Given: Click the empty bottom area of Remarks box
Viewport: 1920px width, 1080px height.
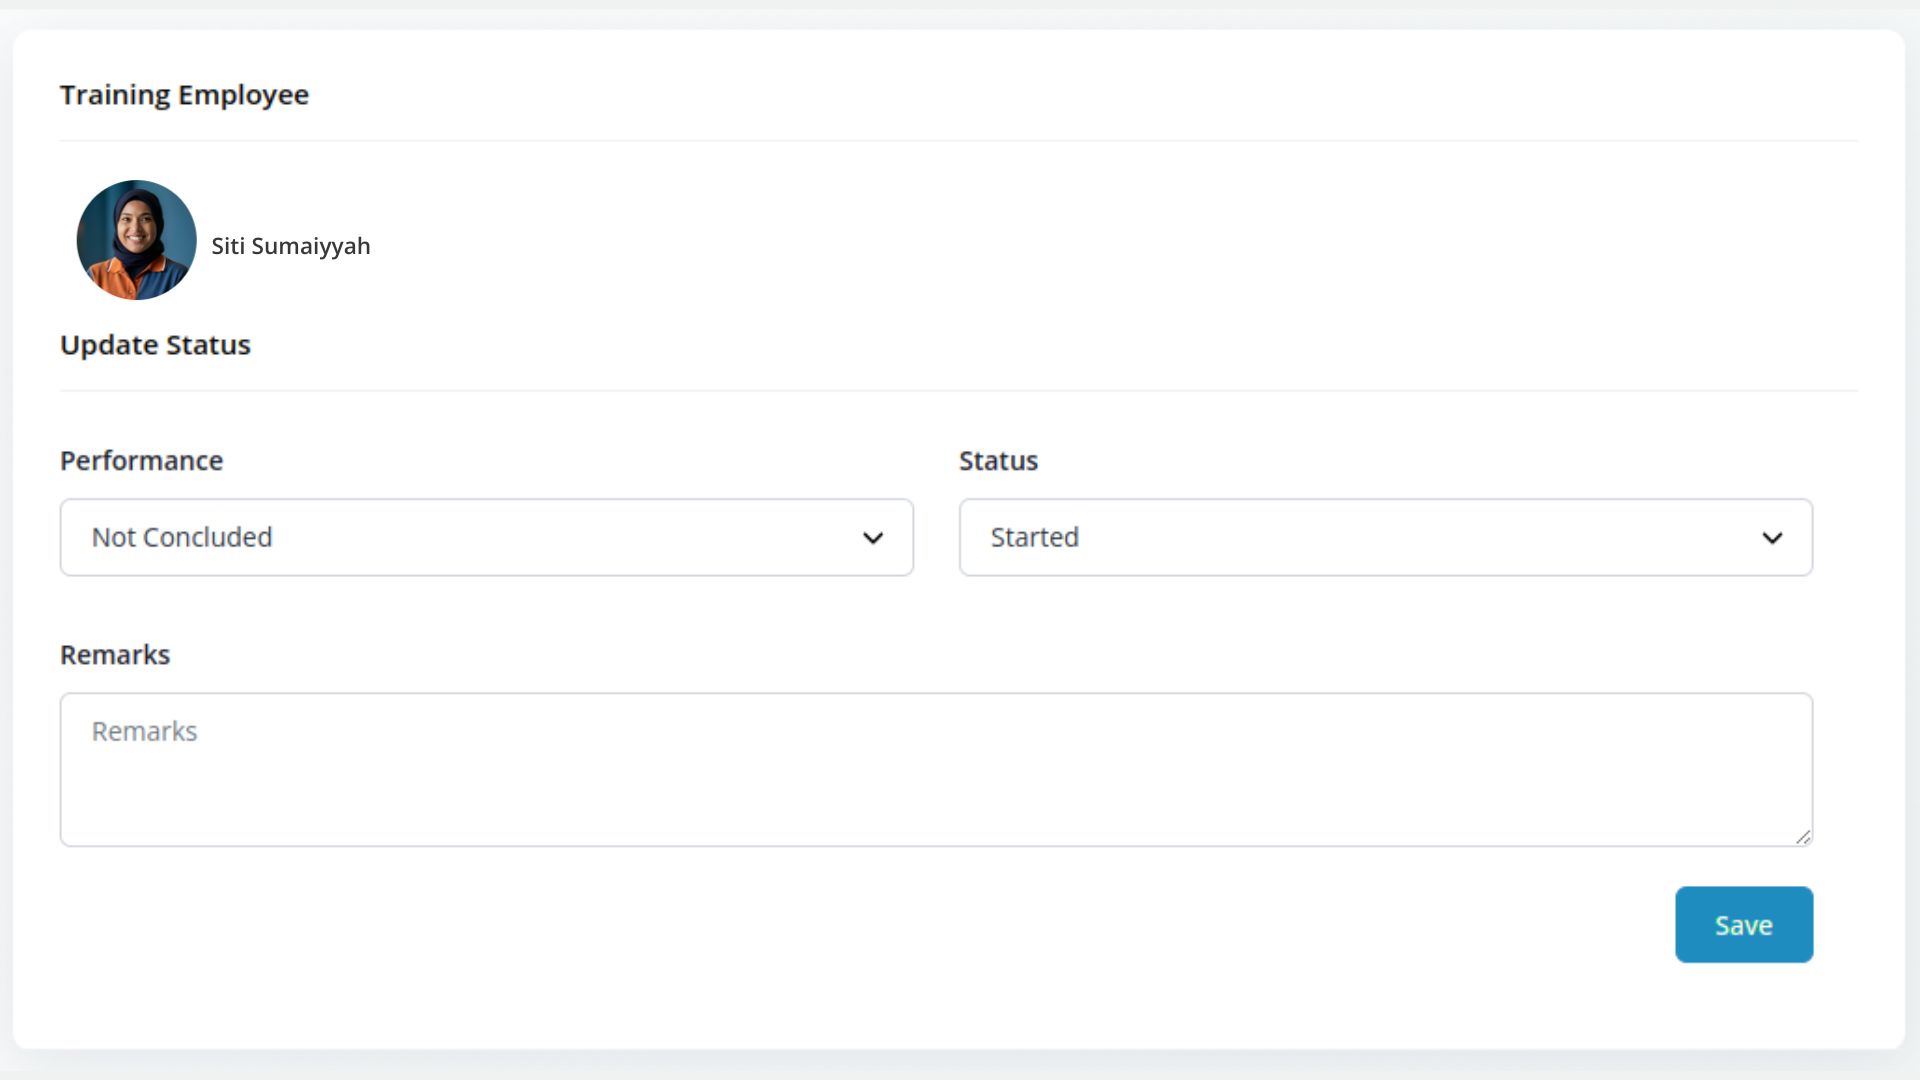Looking at the screenshot, I should tap(935, 815).
